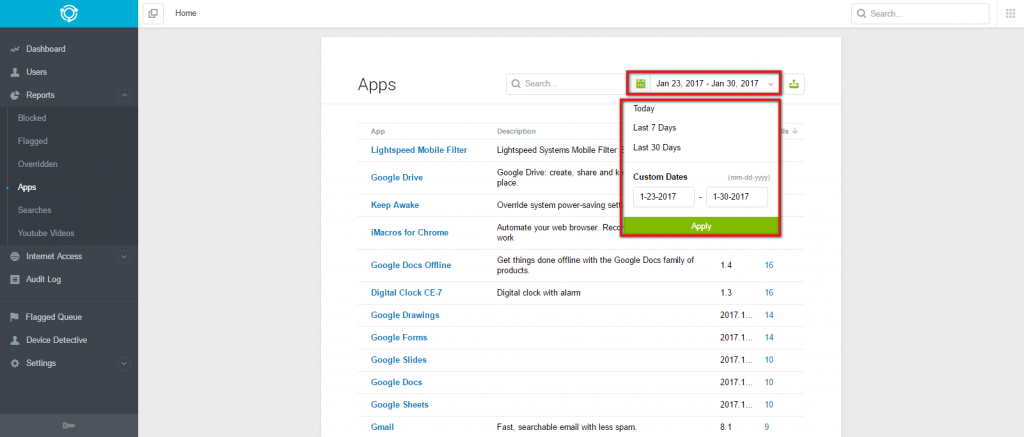
Task: Click the Flagged Queue flag icon
Action: coord(15,317)
